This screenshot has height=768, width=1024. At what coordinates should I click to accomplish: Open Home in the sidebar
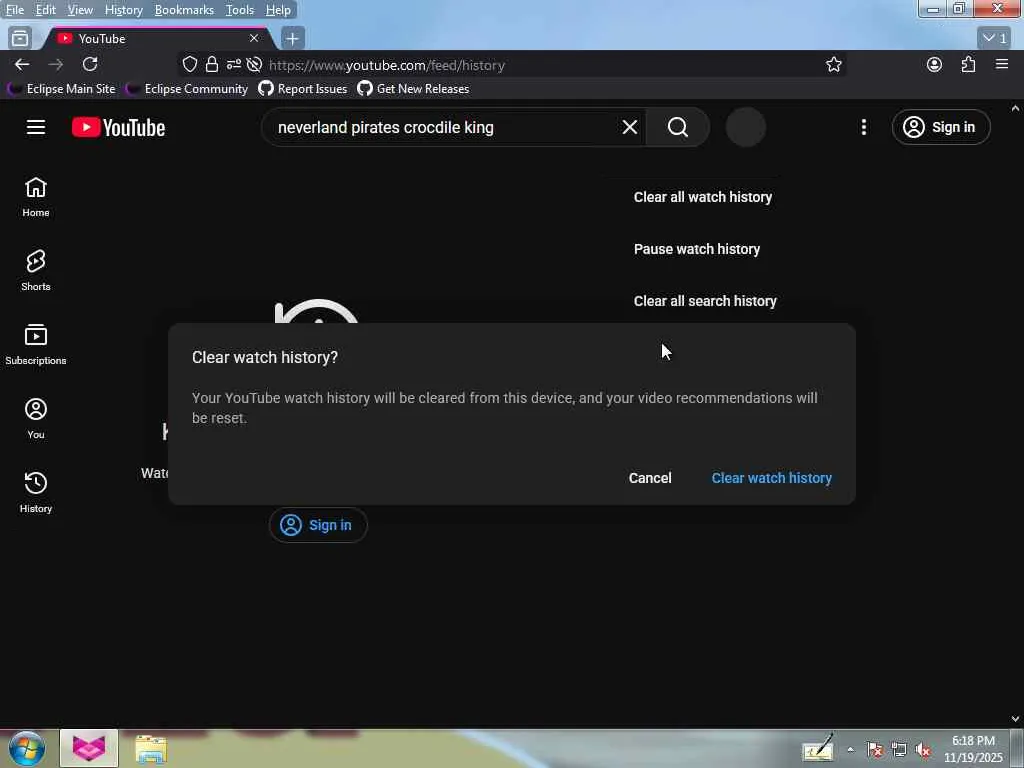36,197
